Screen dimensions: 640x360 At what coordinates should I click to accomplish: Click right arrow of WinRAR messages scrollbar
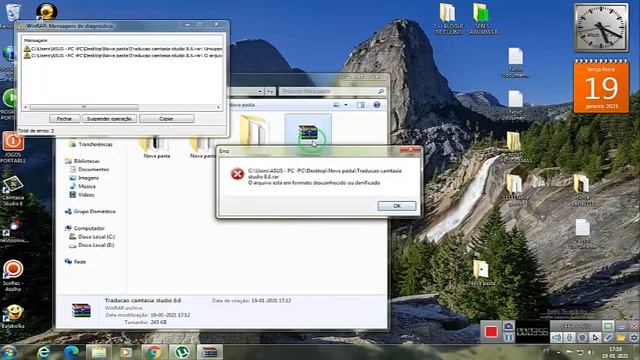[219, 107]
